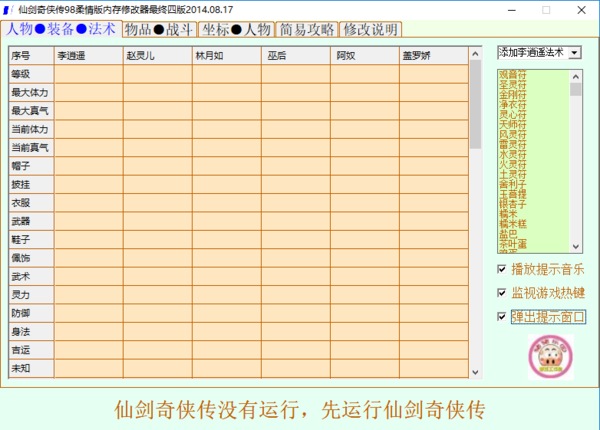Close the 仙剑奇侠传 trainer window
The height and width of the screenshot is (430, 600).
(x=581, y=10)
